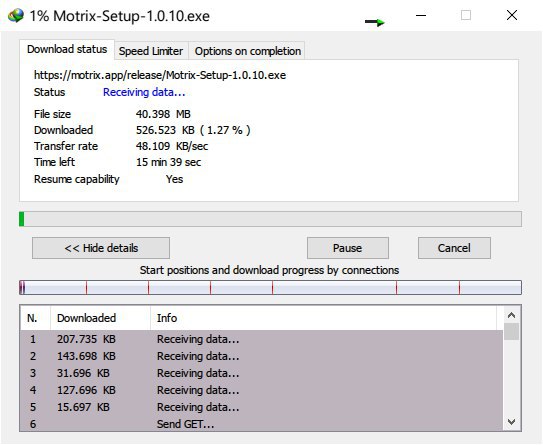This screenshot has width=543, height=445.
Task: Click the N. column header
Action: (x=35, y=318)
